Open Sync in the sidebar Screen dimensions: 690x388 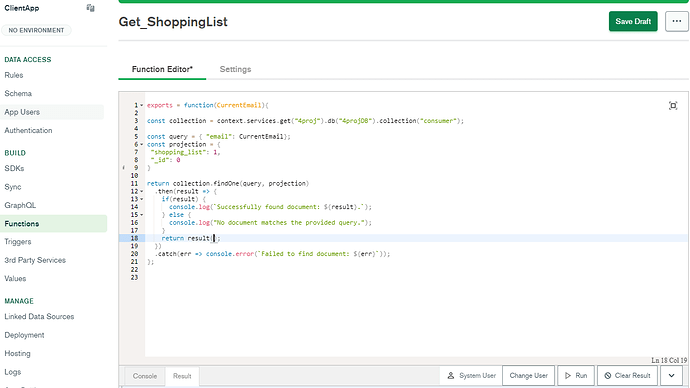(13, 187)
